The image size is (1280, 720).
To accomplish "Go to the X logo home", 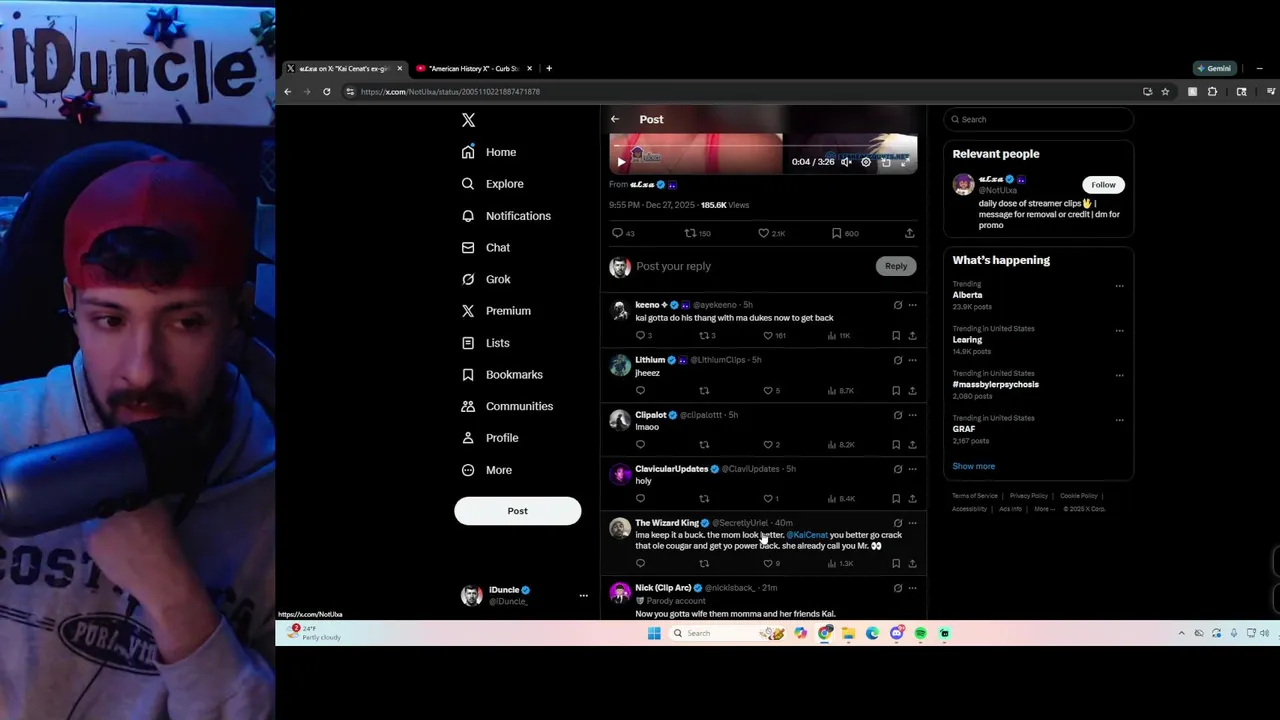I will point(468,120).
